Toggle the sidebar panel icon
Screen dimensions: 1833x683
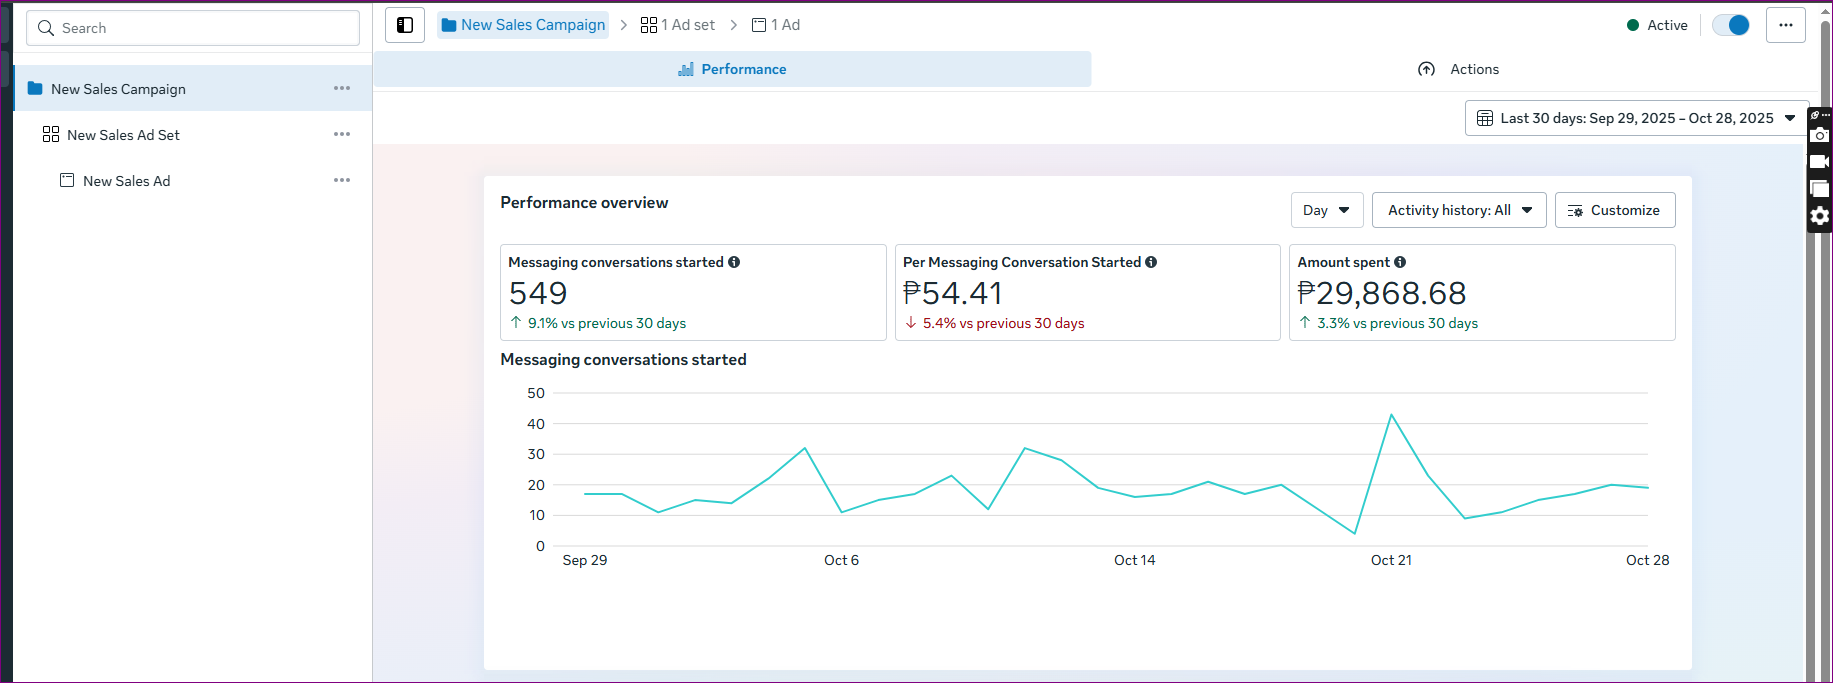tap(405, 25)
